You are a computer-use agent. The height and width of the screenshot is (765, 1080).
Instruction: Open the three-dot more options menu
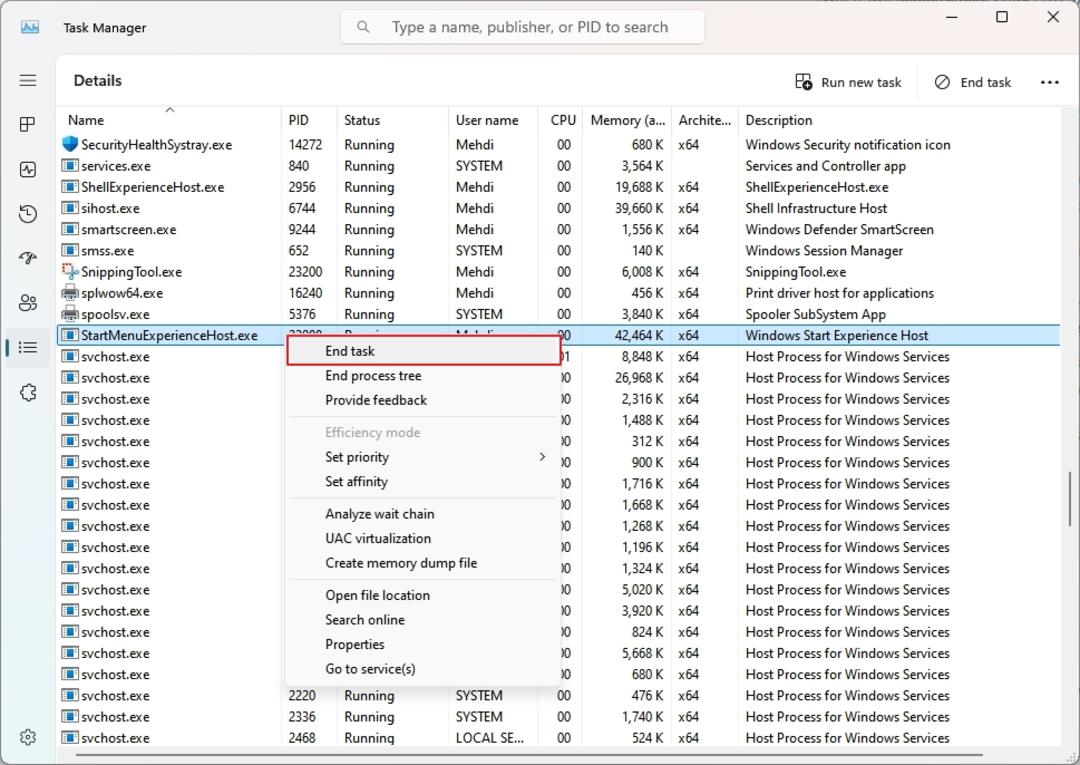point(1049,83)
